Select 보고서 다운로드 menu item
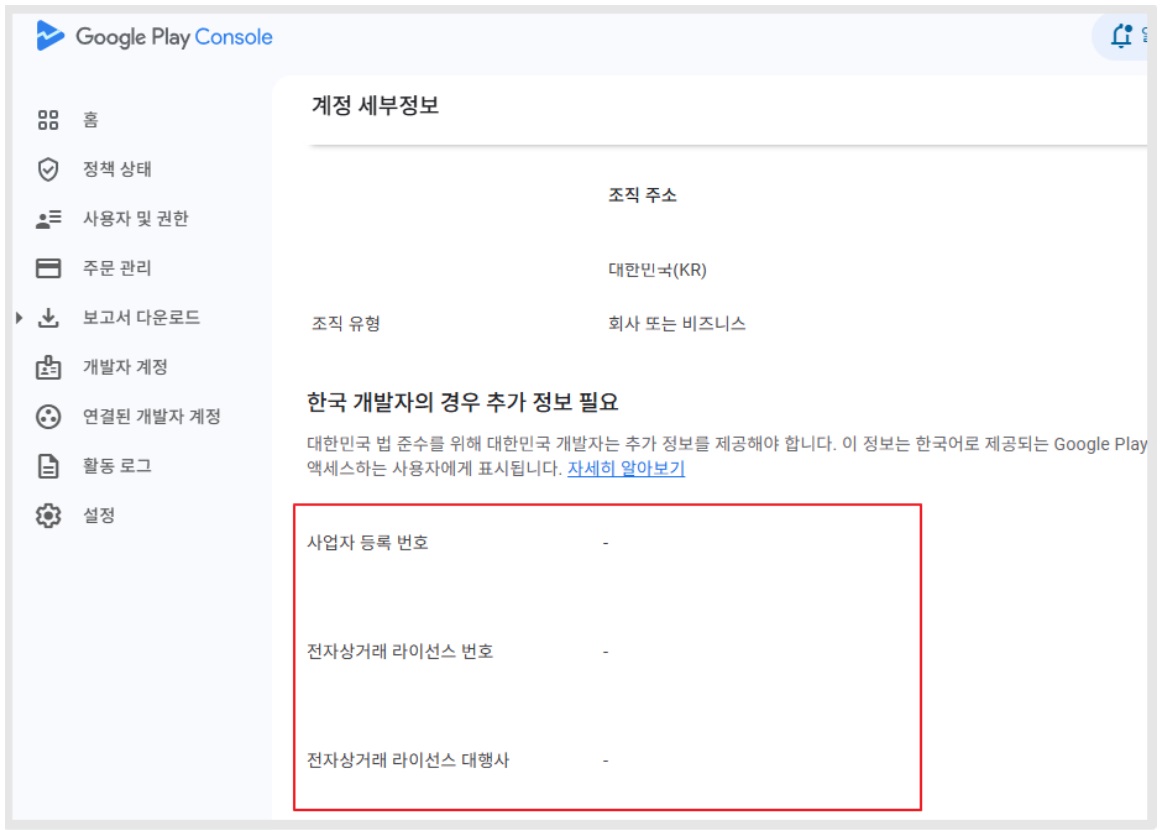This screenshot has height=830, width=1160. click(141, 317)
